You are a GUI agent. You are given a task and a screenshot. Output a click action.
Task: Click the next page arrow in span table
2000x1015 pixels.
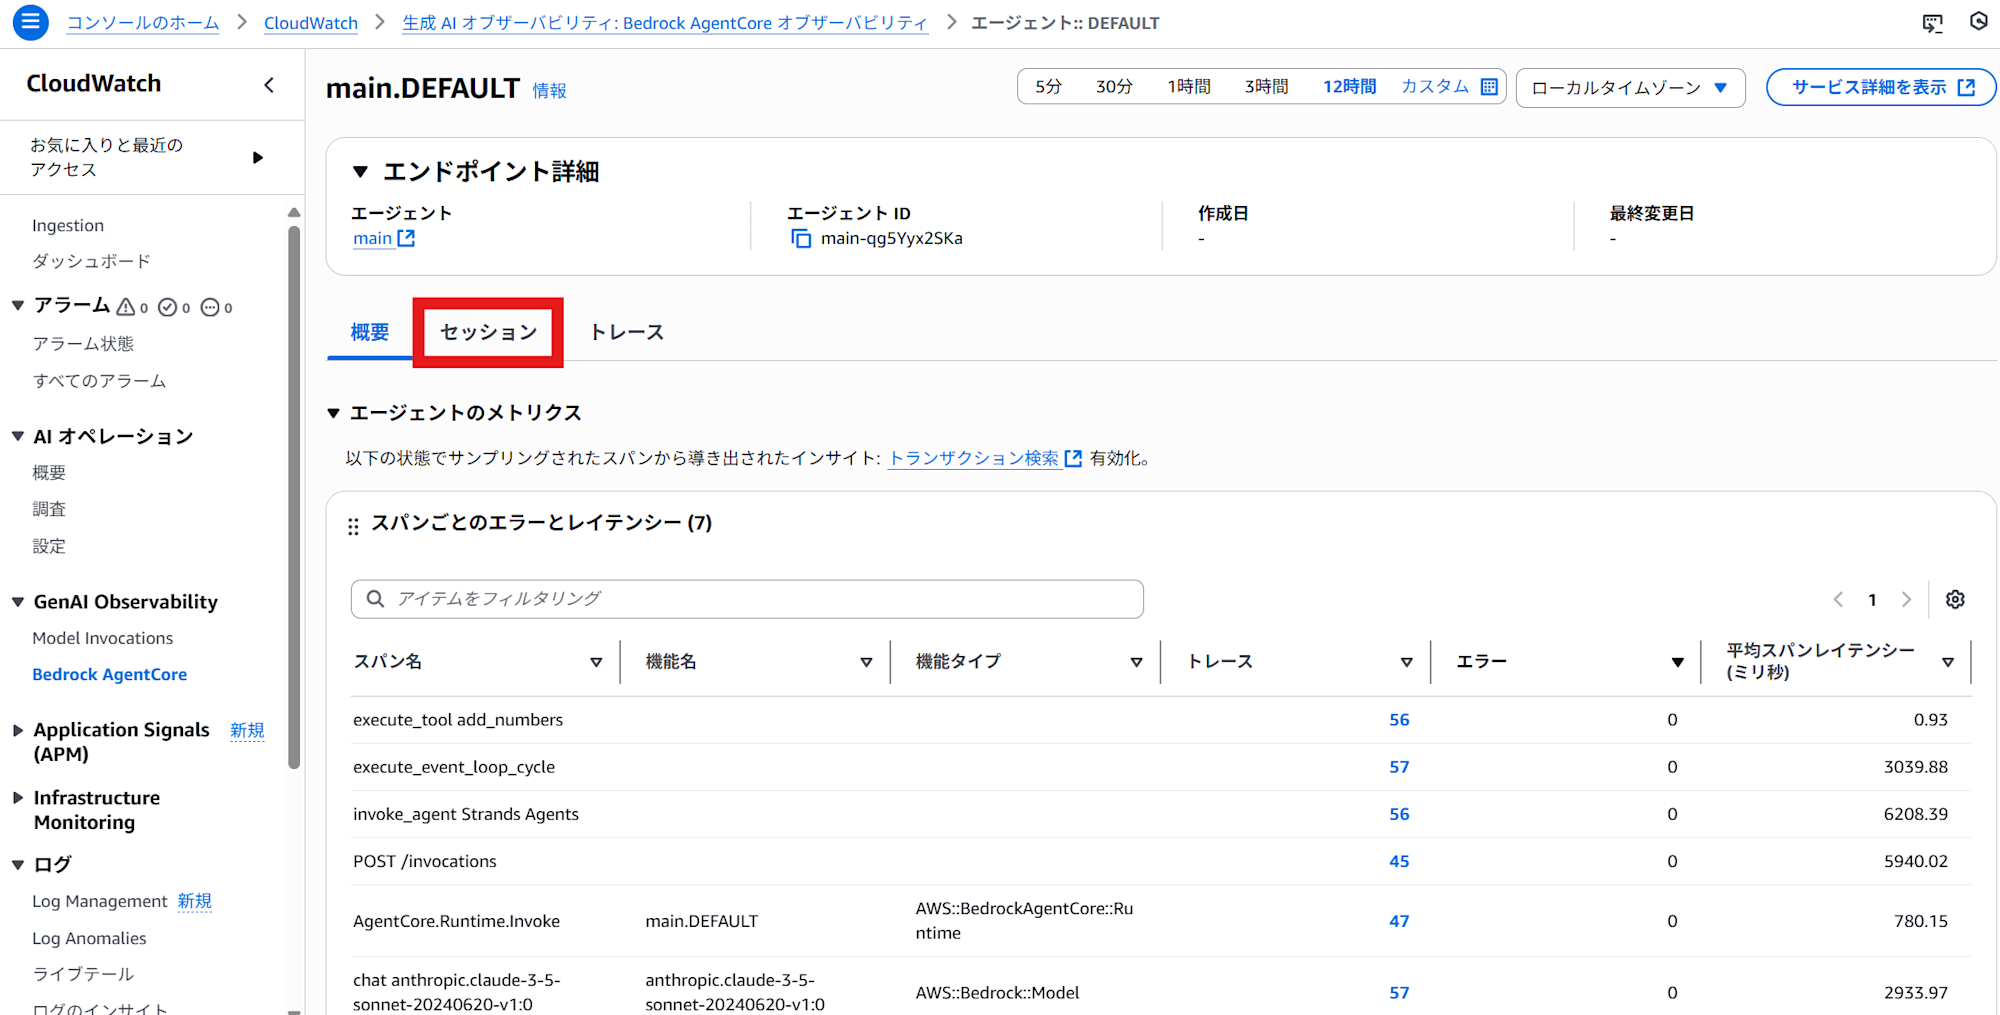tap(1906, 599)
